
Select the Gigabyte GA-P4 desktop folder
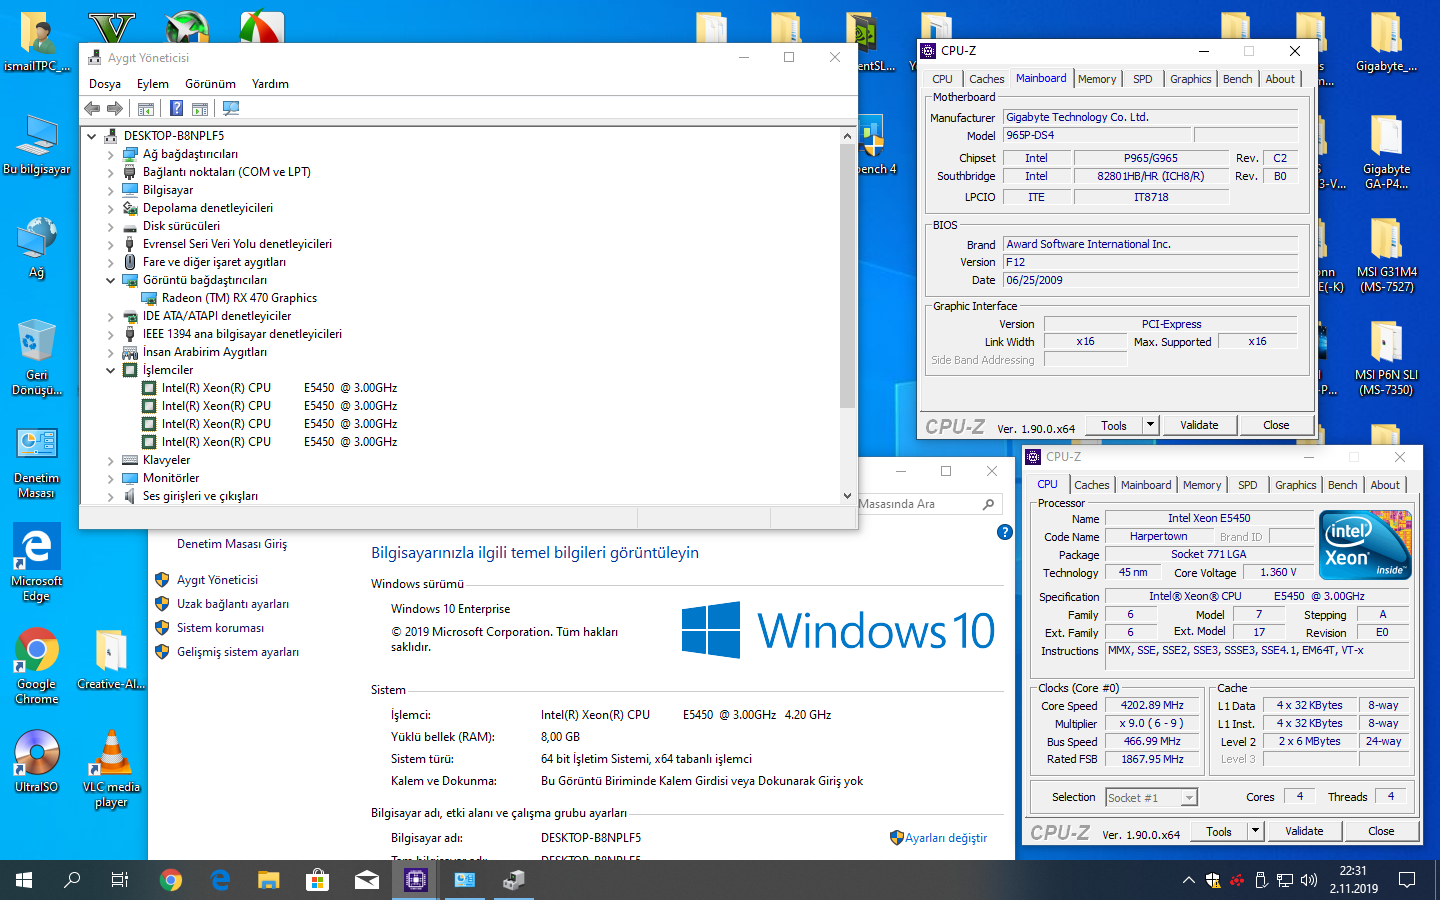coord(1386,152)
